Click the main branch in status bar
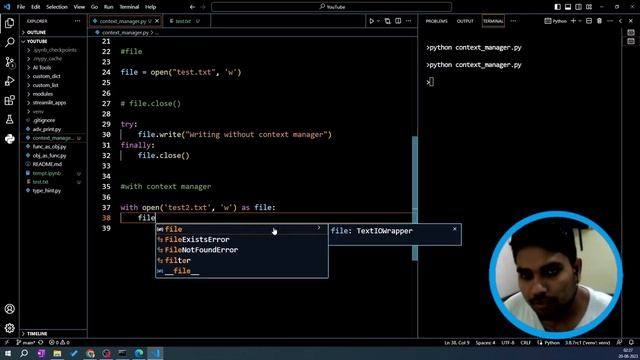The image size is (640, 360). click(25, 342)
